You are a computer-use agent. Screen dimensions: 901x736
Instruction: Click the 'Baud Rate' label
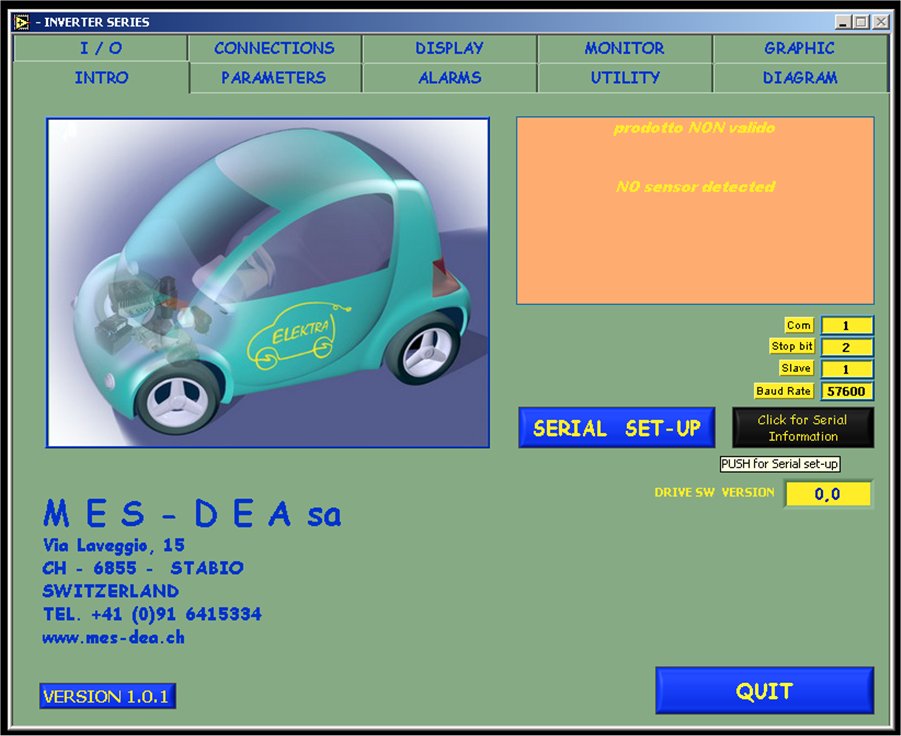coord(783,391)
